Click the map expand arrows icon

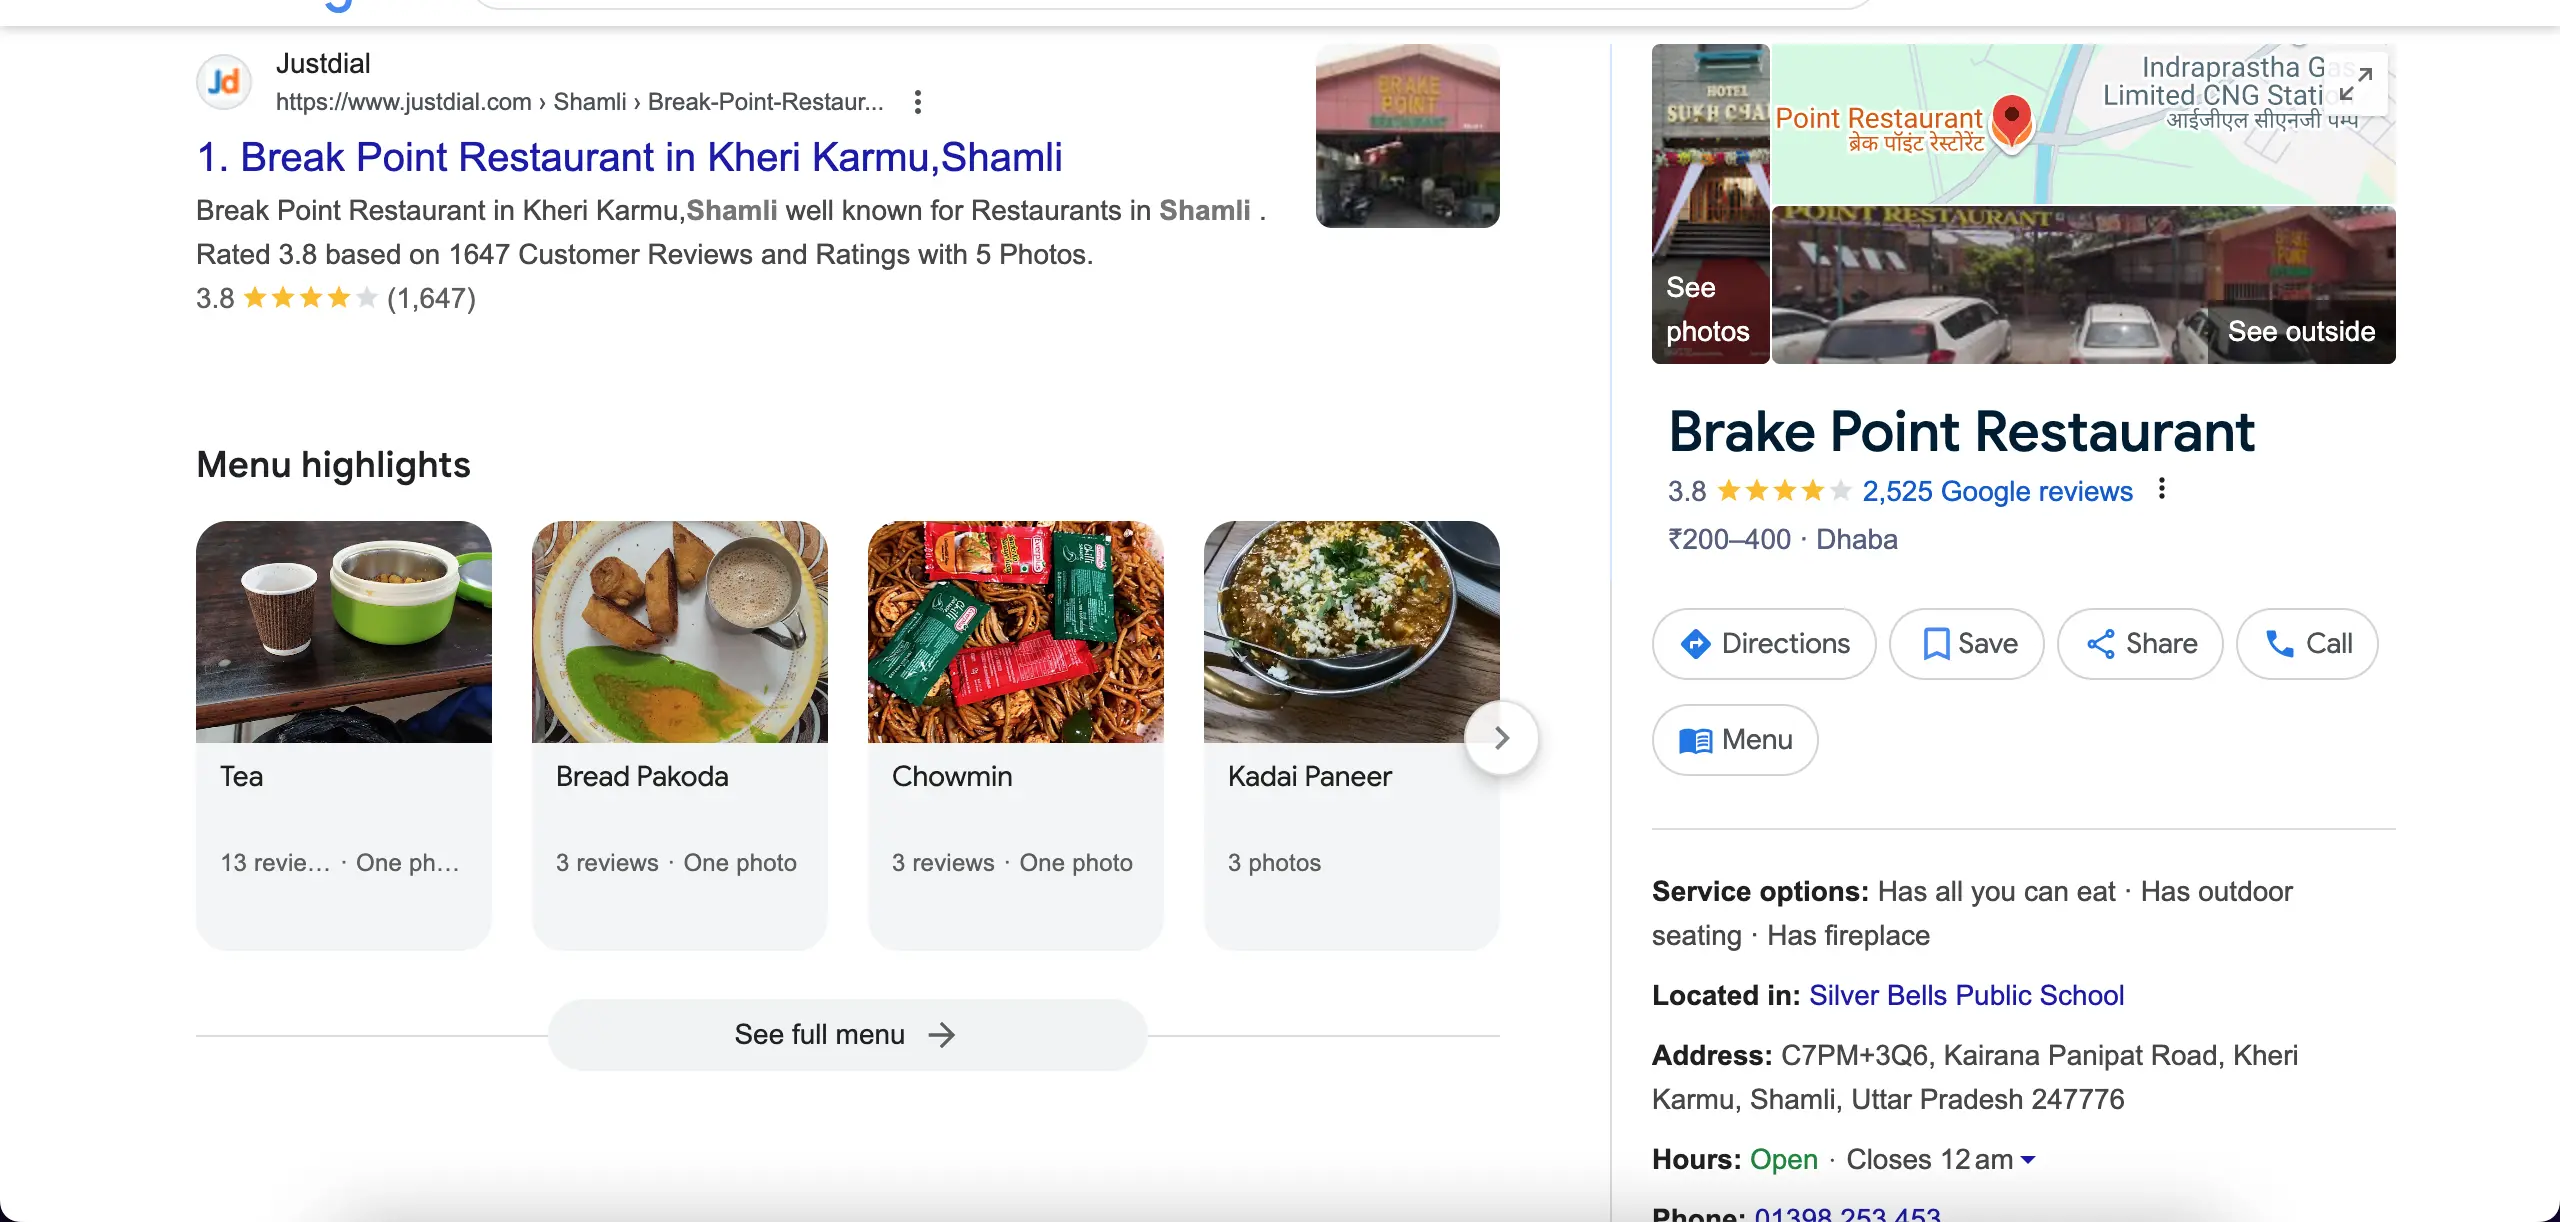(x=2356, y=84)
